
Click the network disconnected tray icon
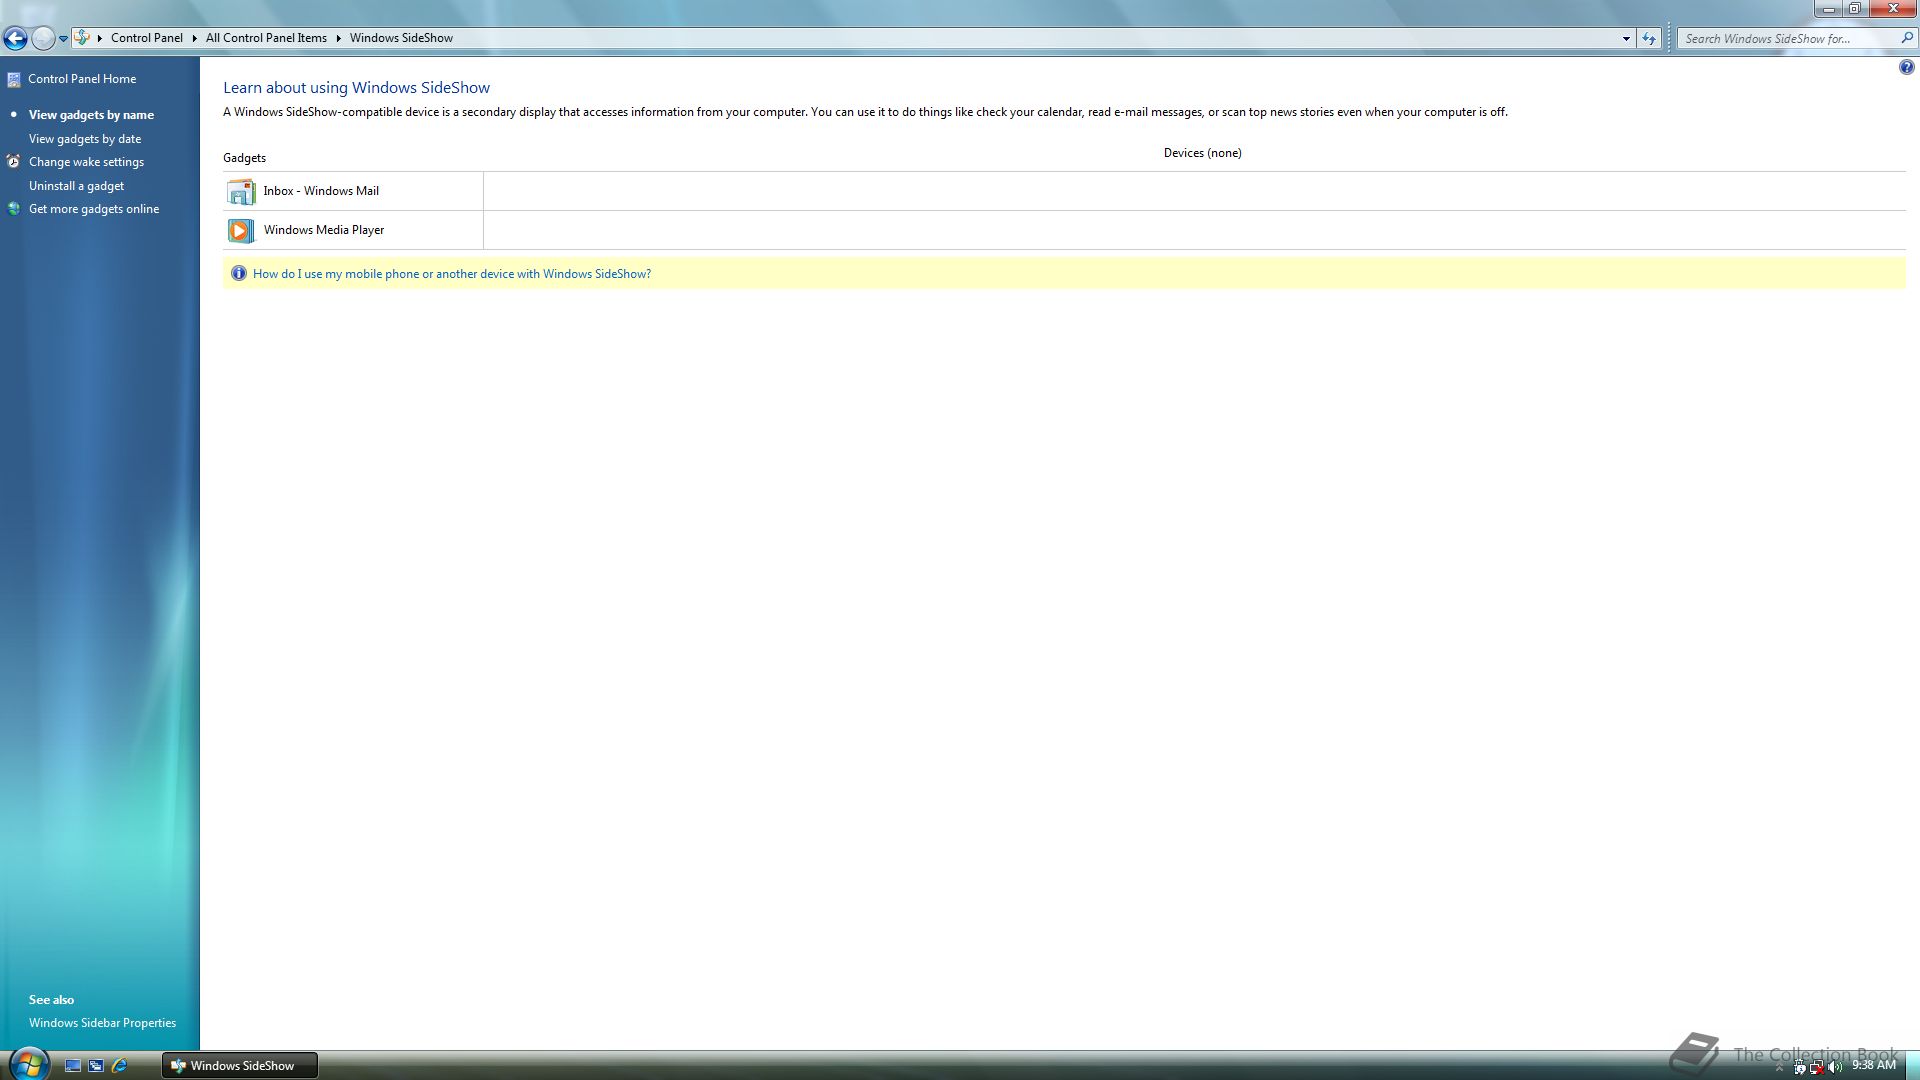[1816, 1067]
